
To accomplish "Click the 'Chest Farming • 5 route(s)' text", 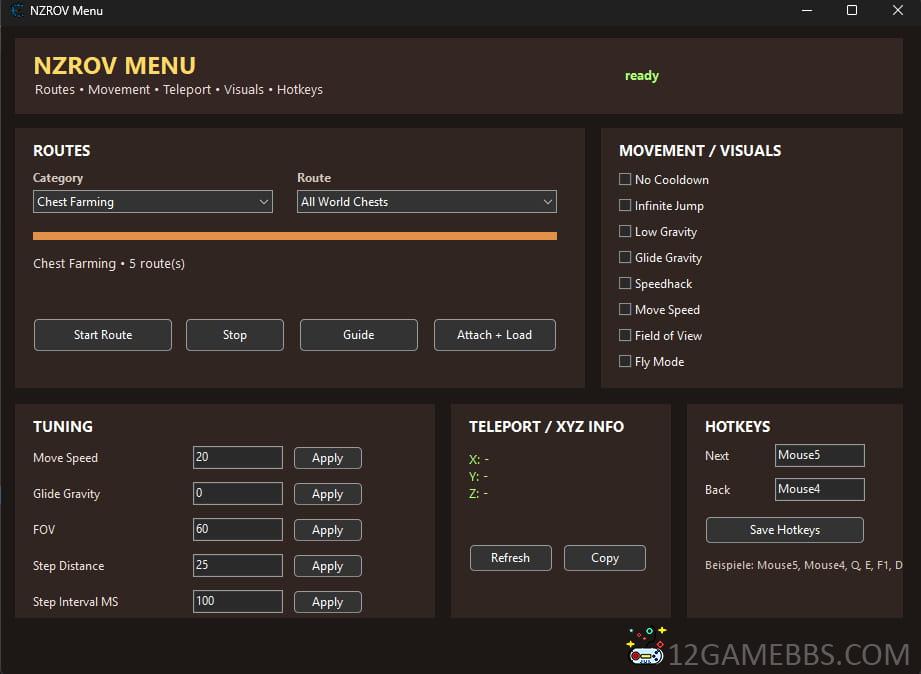I will pos(109,264).
